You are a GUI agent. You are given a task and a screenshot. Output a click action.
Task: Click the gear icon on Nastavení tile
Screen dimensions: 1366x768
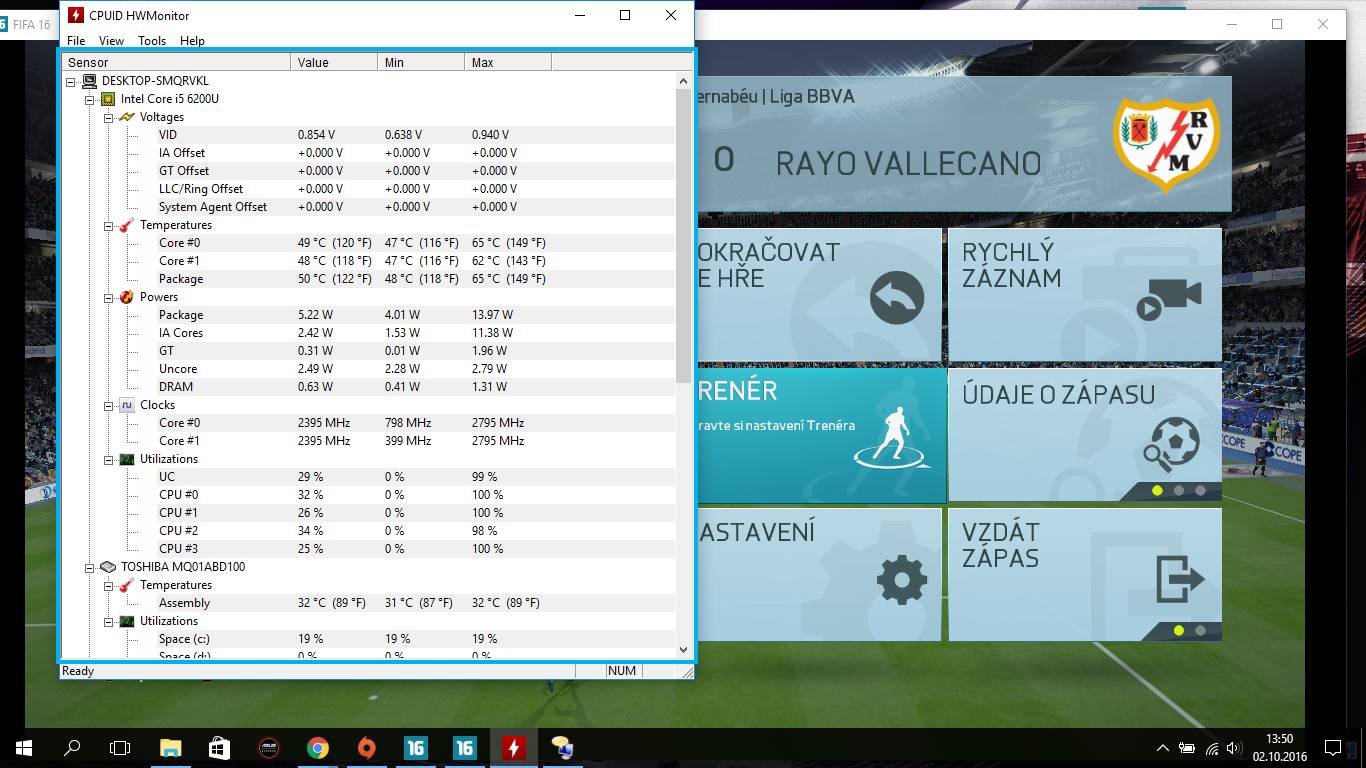tap(901, 579)
